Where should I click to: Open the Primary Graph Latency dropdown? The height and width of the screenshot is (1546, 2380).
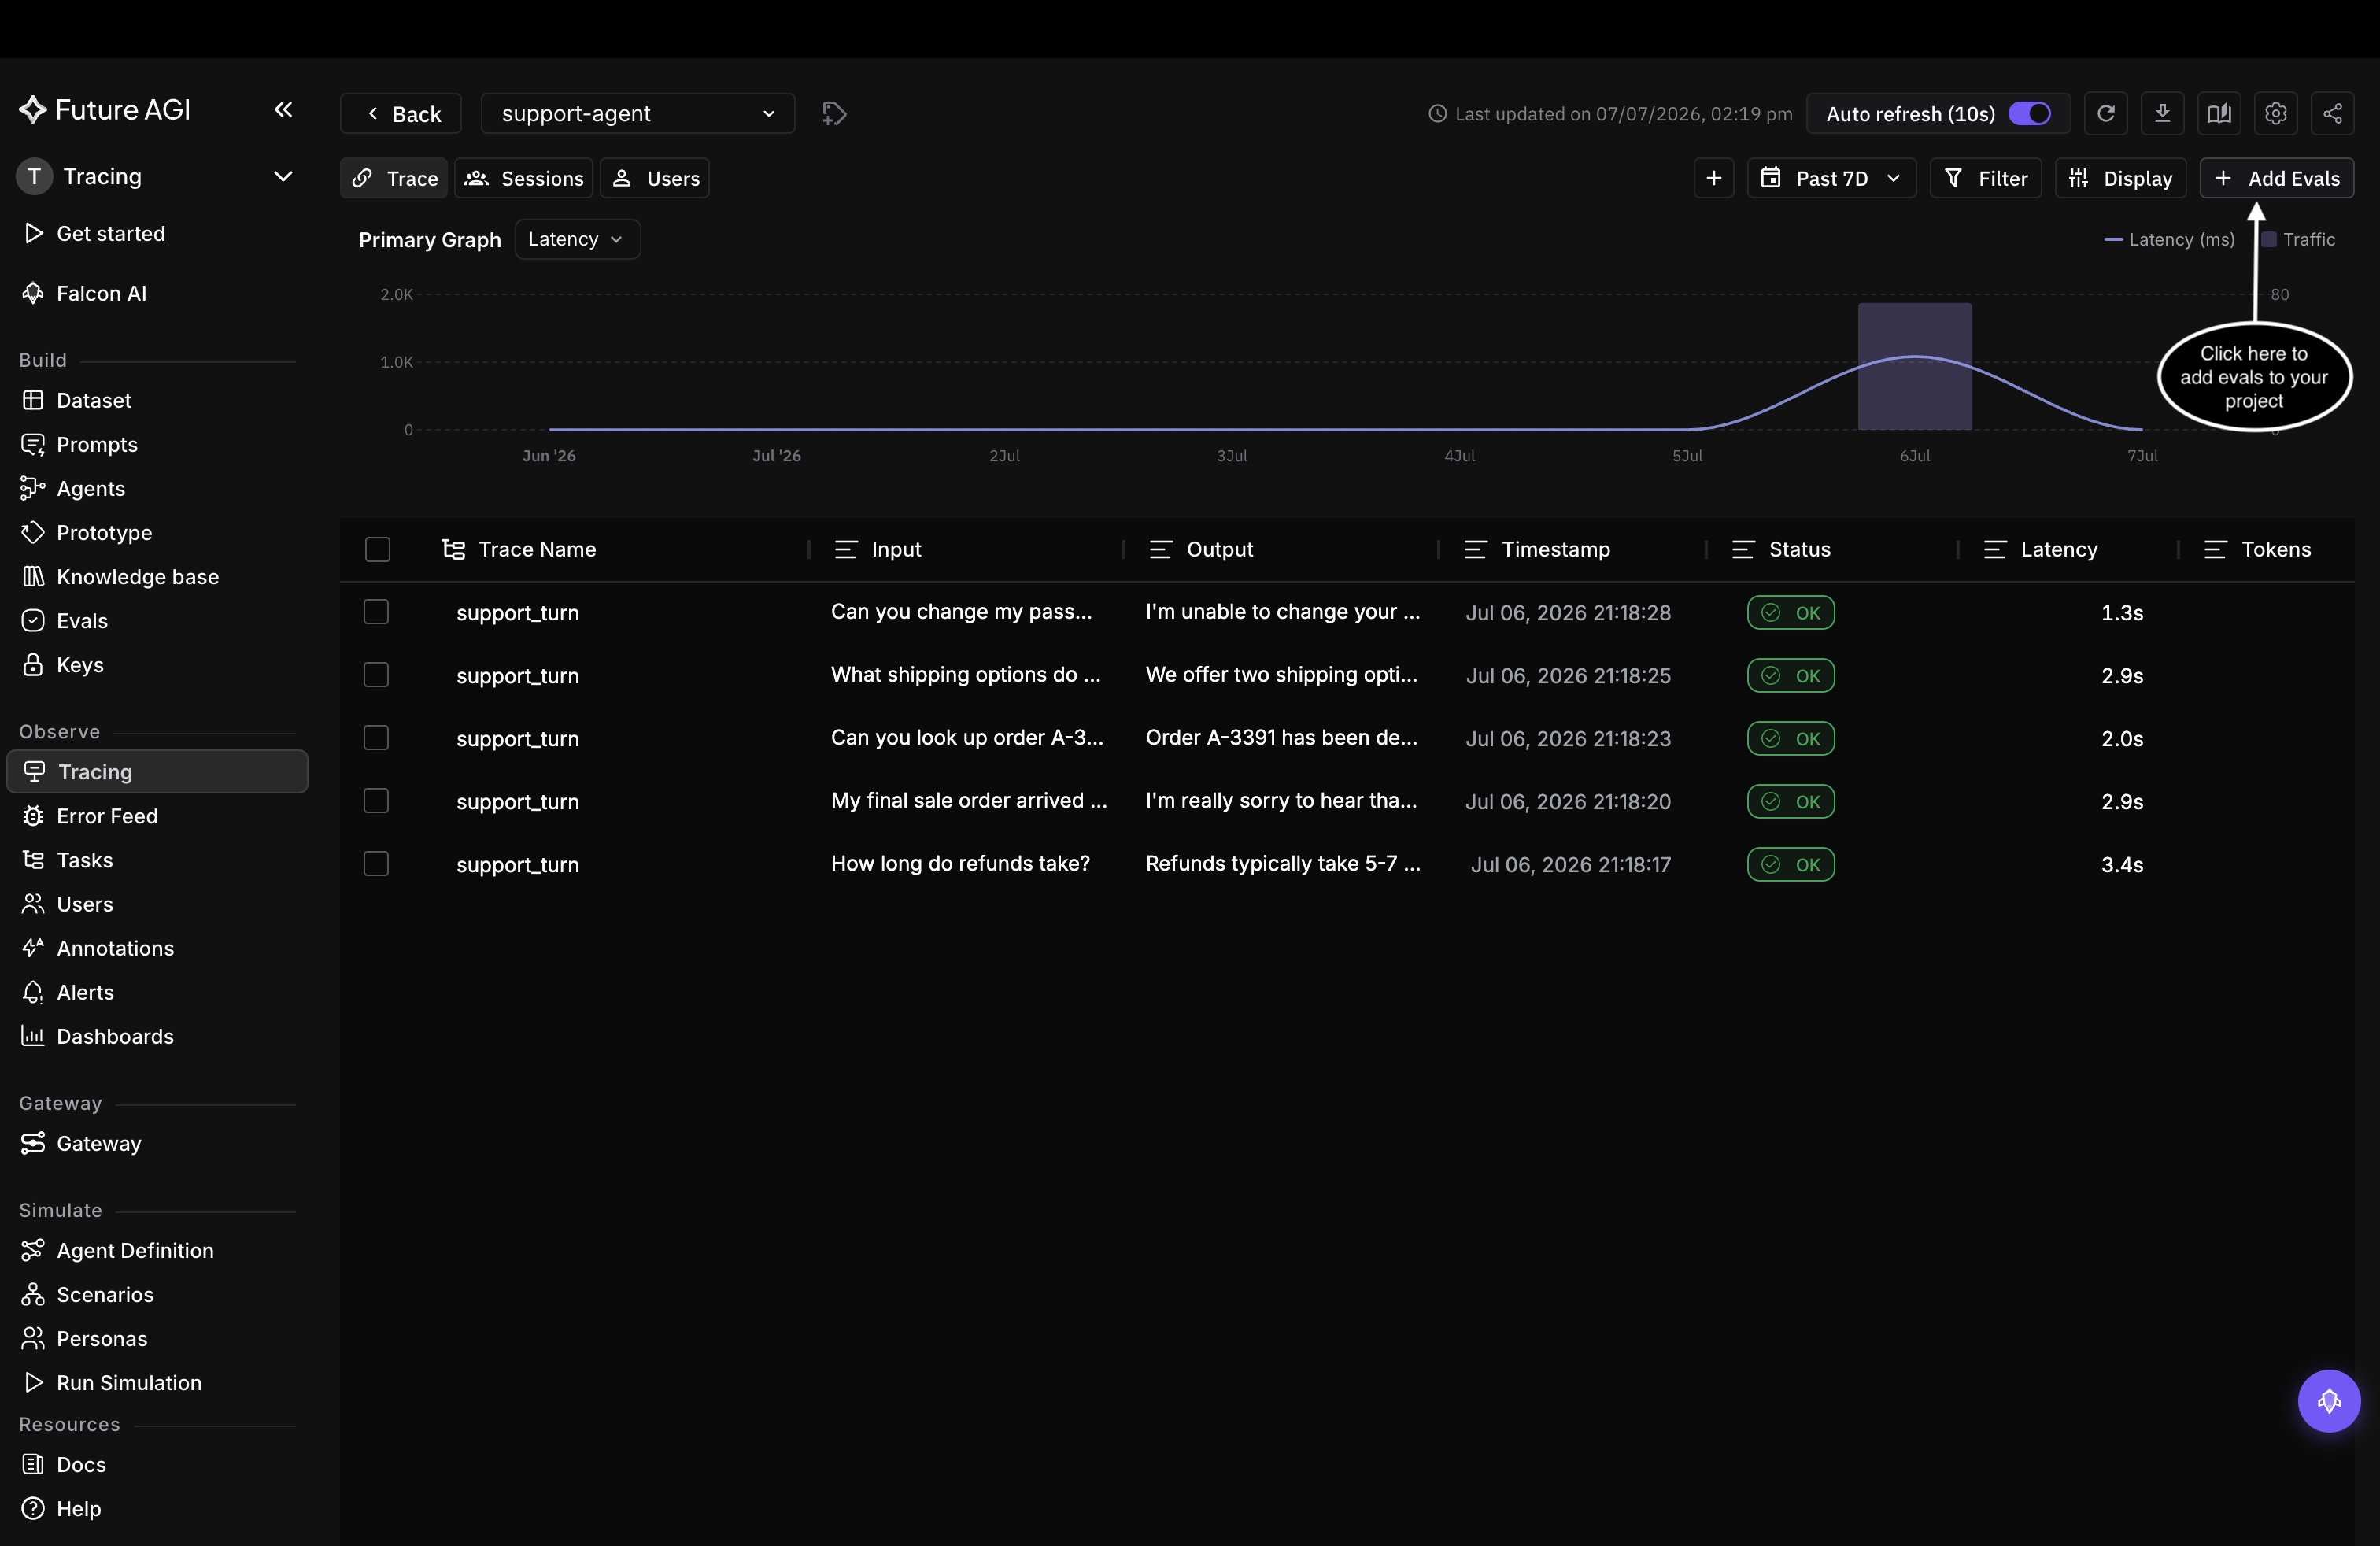pyautogui.click(x=577, y=239)
